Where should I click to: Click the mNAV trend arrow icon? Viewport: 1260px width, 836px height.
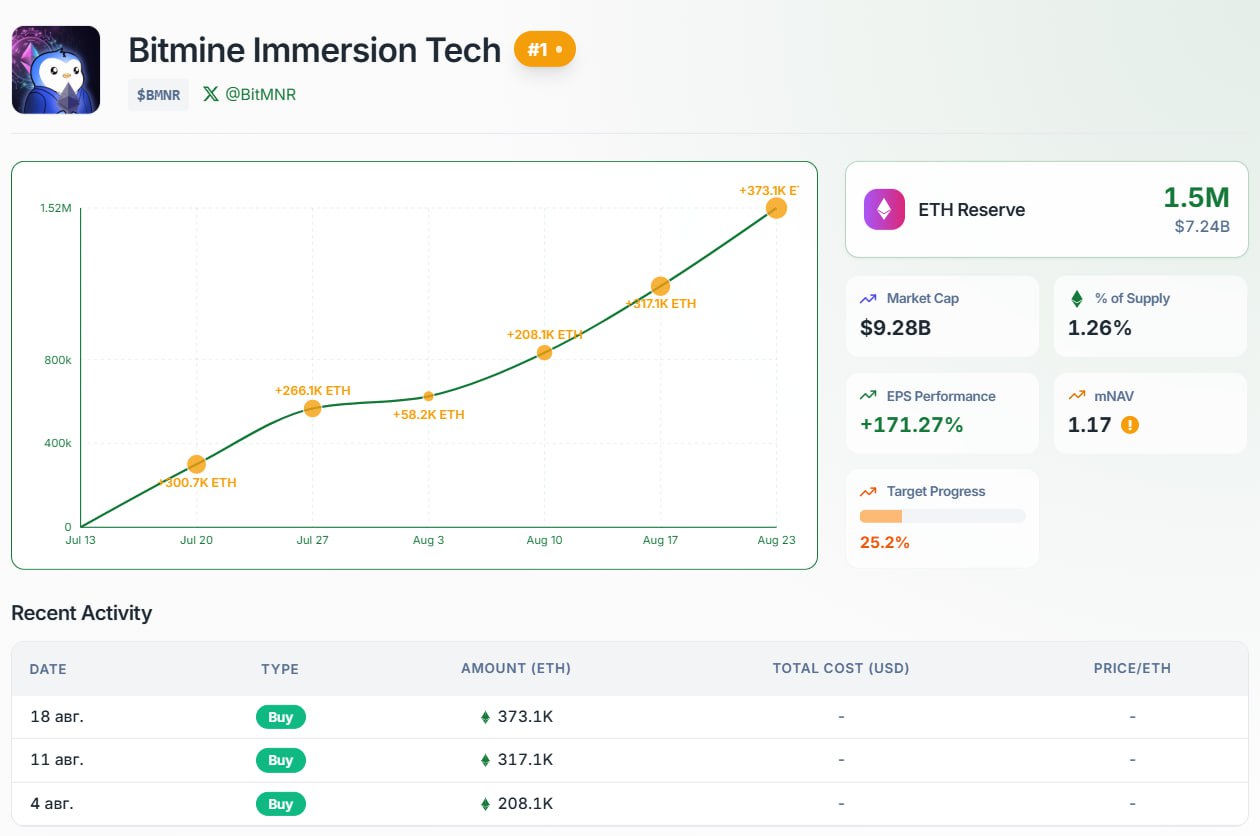click(x=1077, y=396)
